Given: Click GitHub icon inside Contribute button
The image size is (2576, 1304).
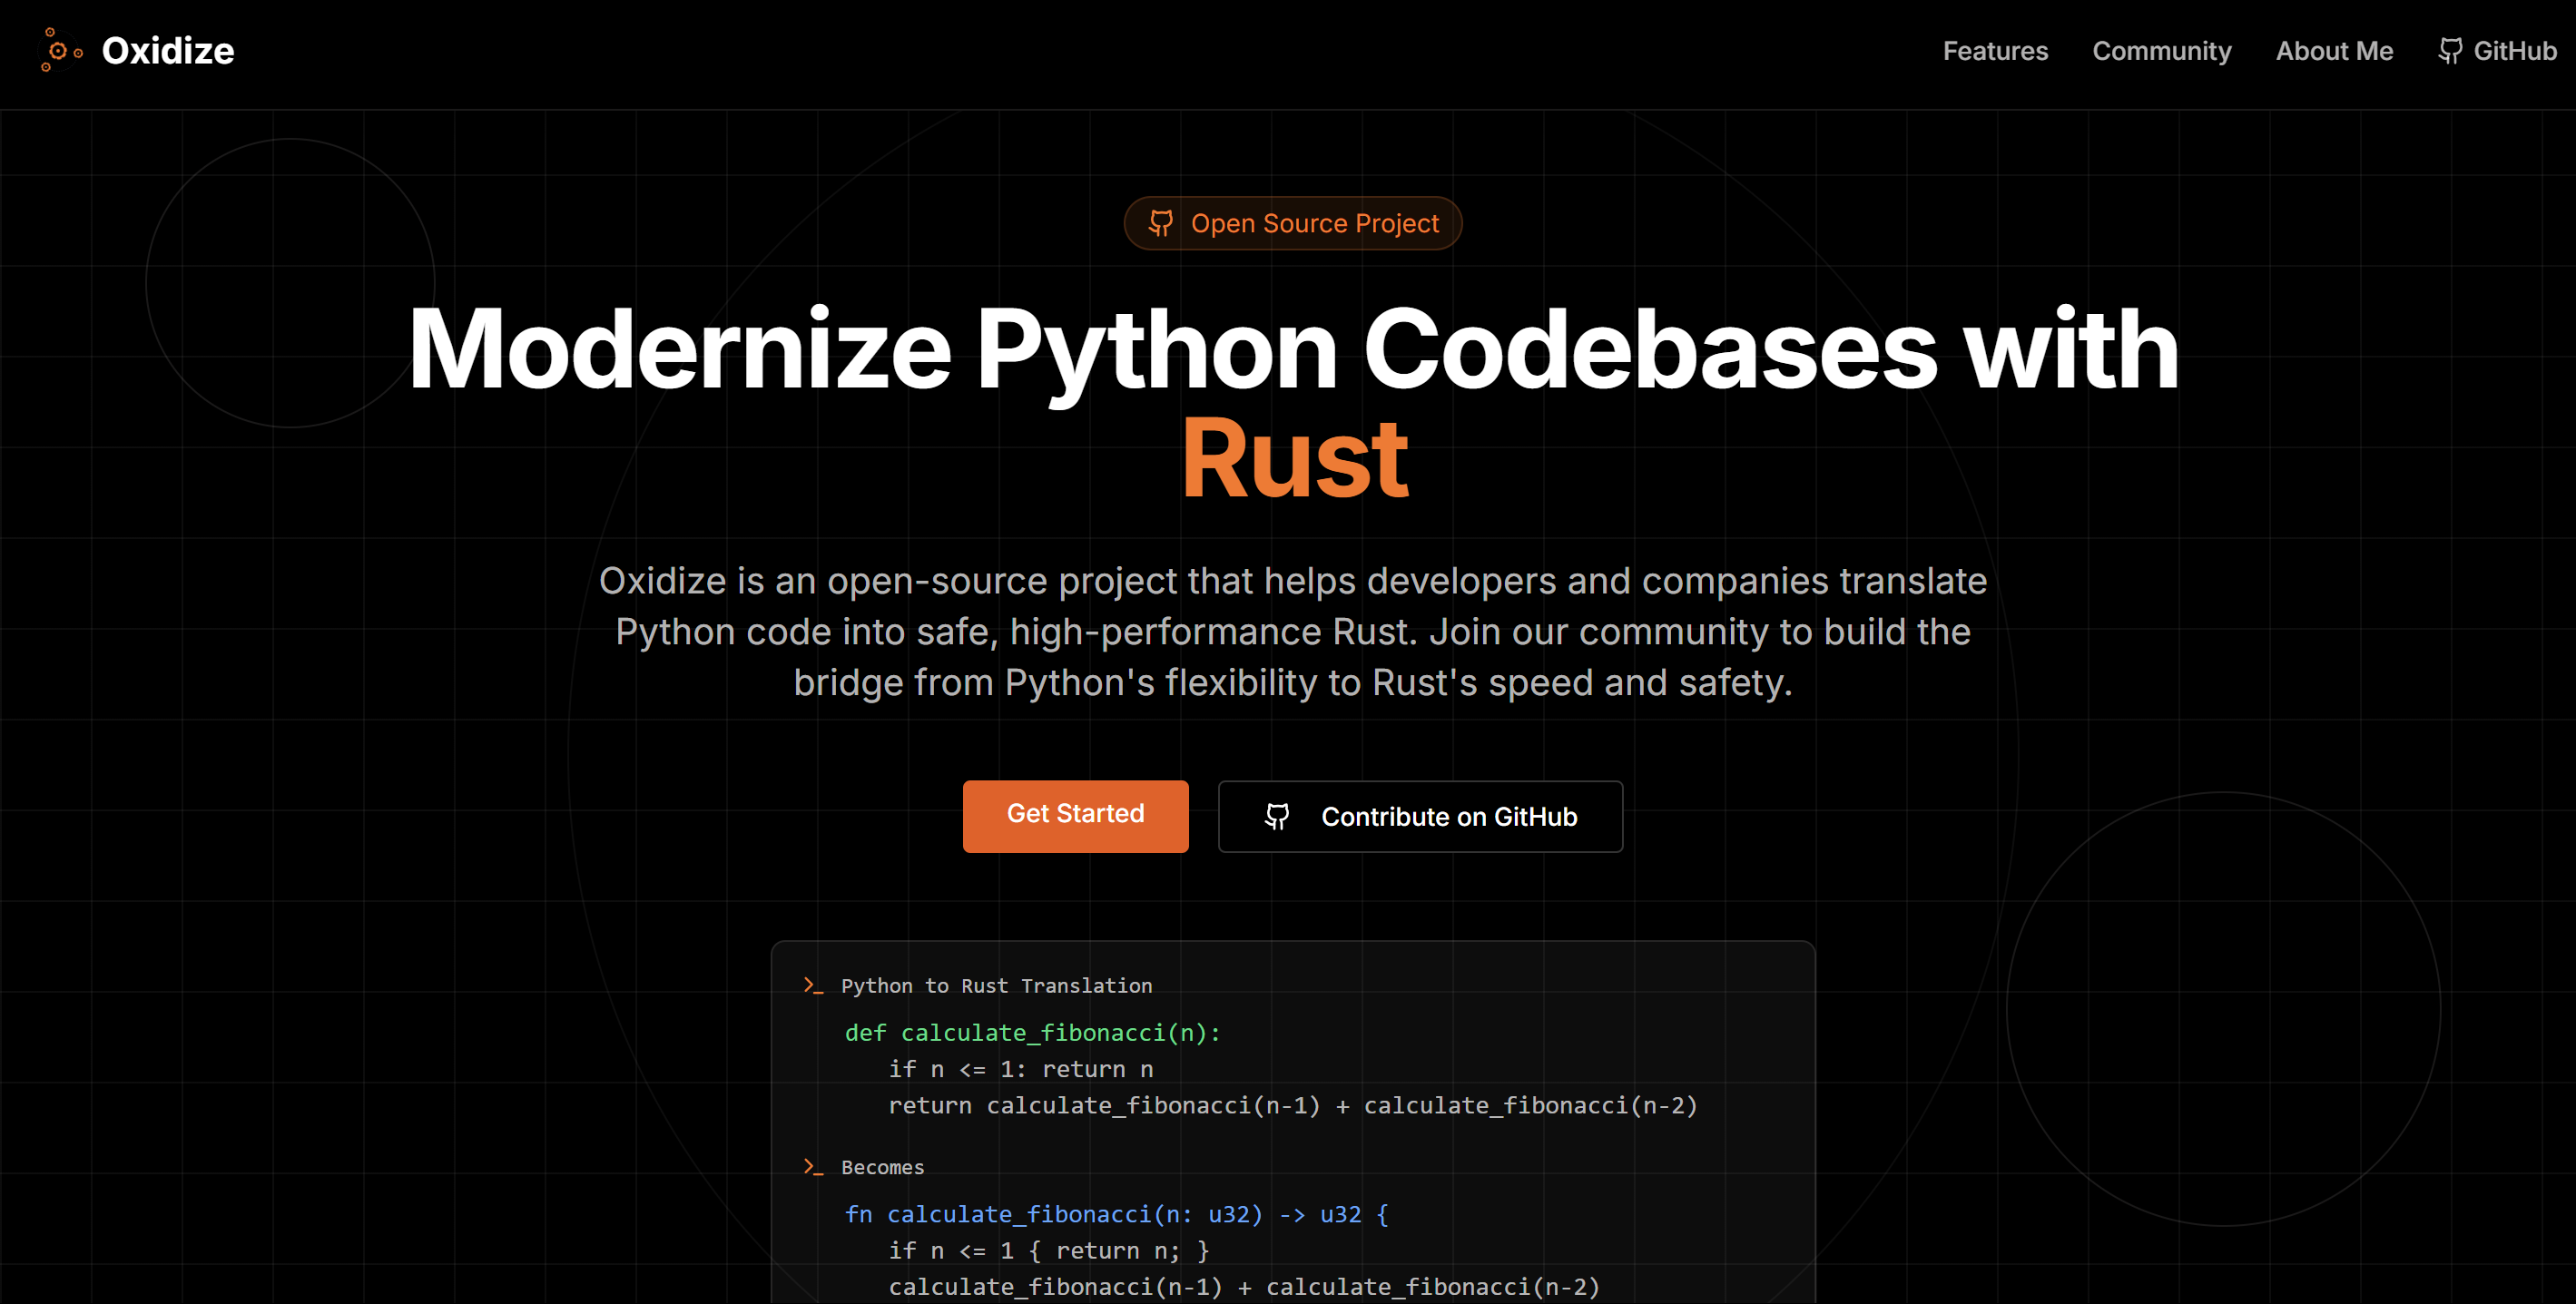Looking at the screenshot, I should click(1276, 816).
